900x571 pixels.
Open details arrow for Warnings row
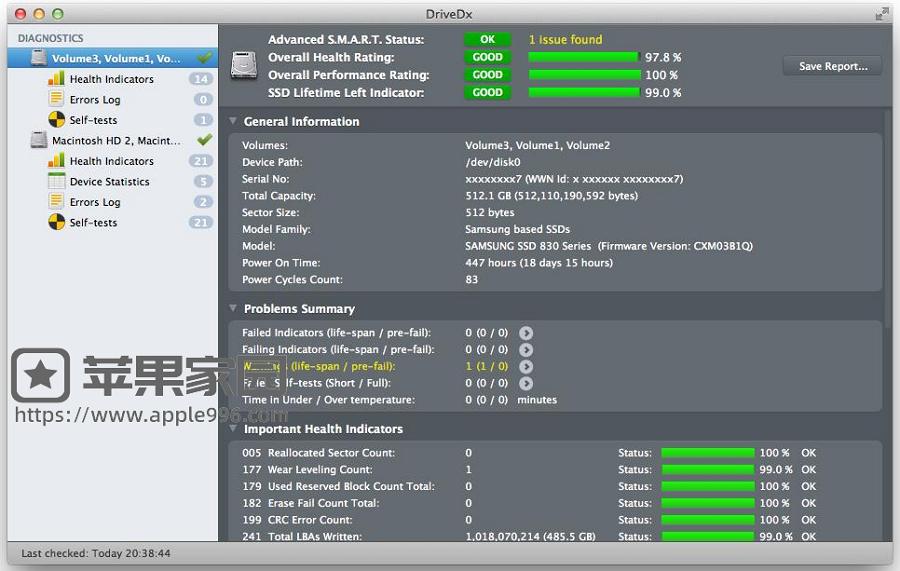tap(526, 366)
